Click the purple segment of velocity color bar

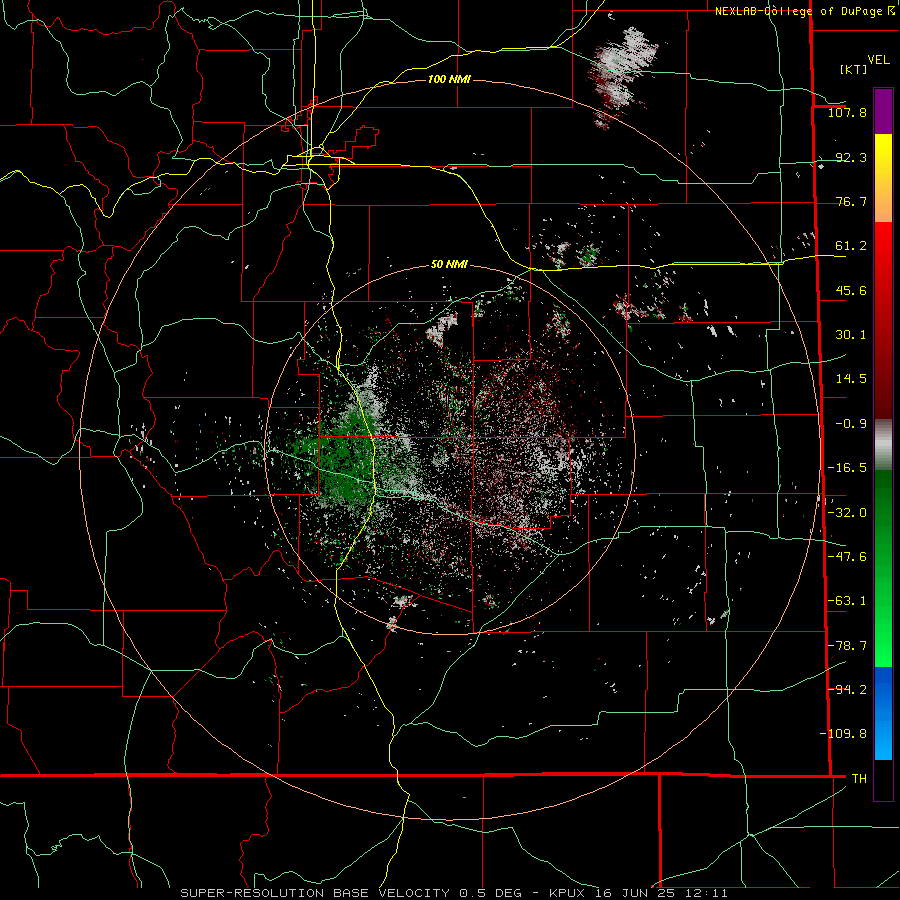coord(883,112)
